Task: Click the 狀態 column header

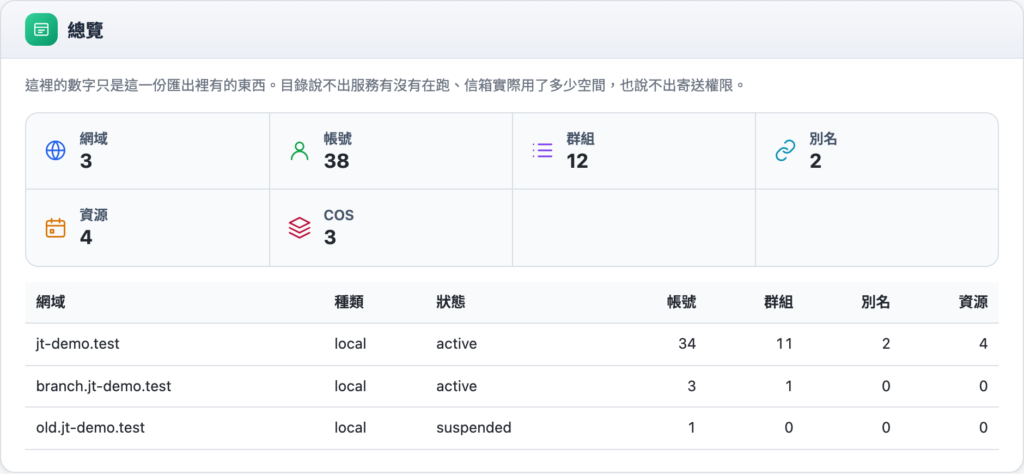Action: (x=451, y=302)
